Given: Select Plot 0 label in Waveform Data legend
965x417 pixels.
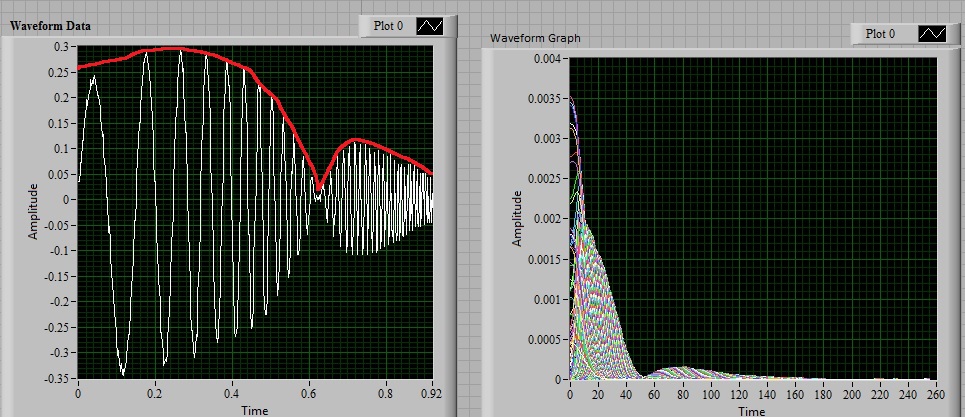Looking at the screenshot, I should [388, 26].
